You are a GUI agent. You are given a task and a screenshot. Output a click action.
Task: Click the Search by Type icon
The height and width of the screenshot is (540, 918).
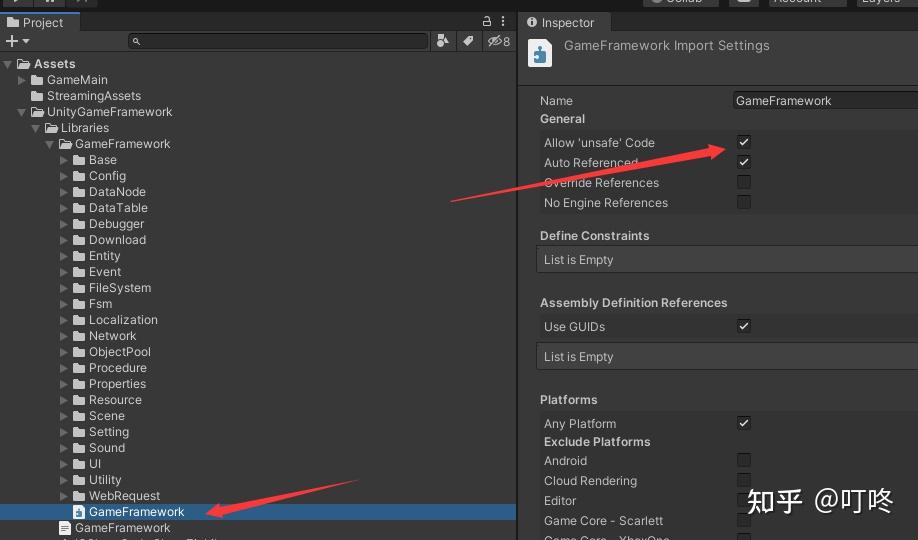444,41
